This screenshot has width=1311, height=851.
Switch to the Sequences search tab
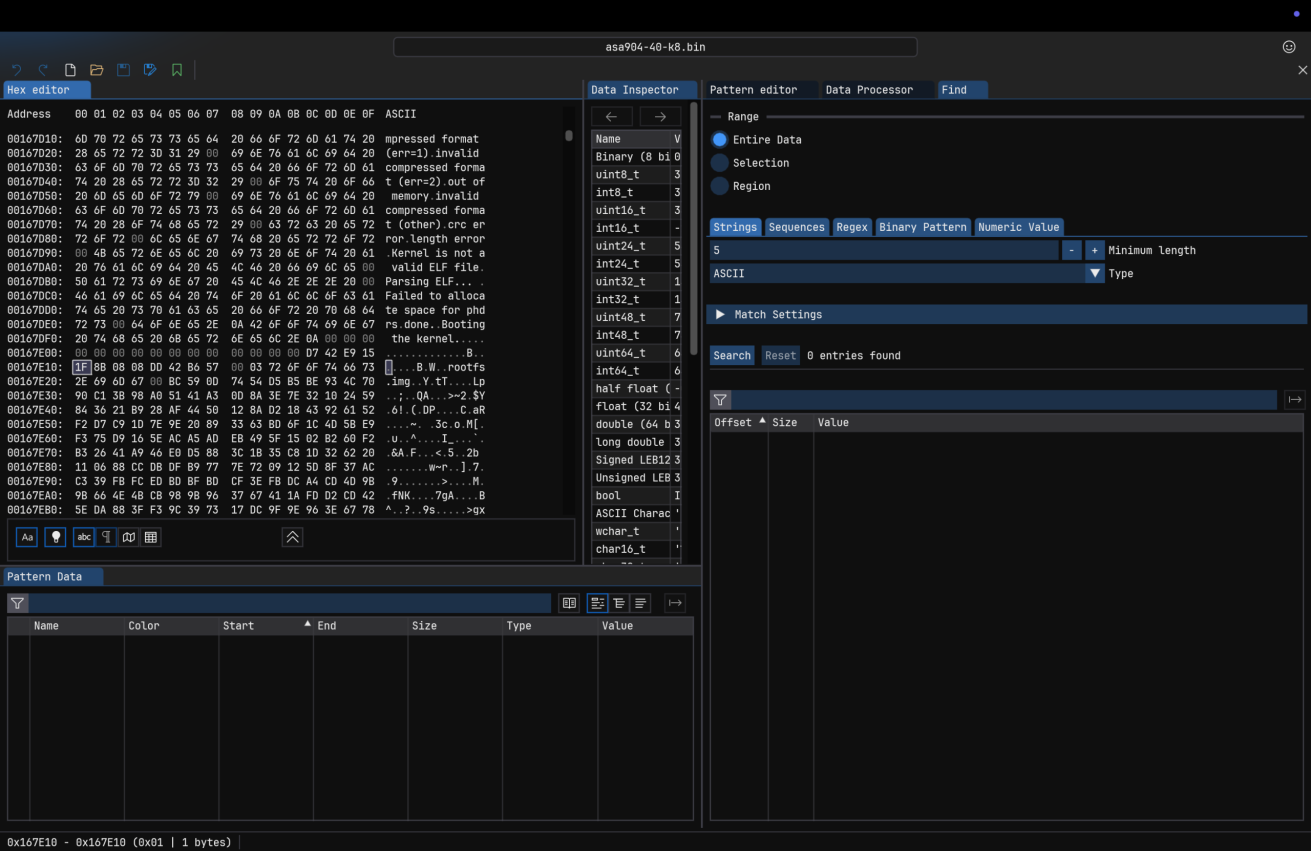796,227
